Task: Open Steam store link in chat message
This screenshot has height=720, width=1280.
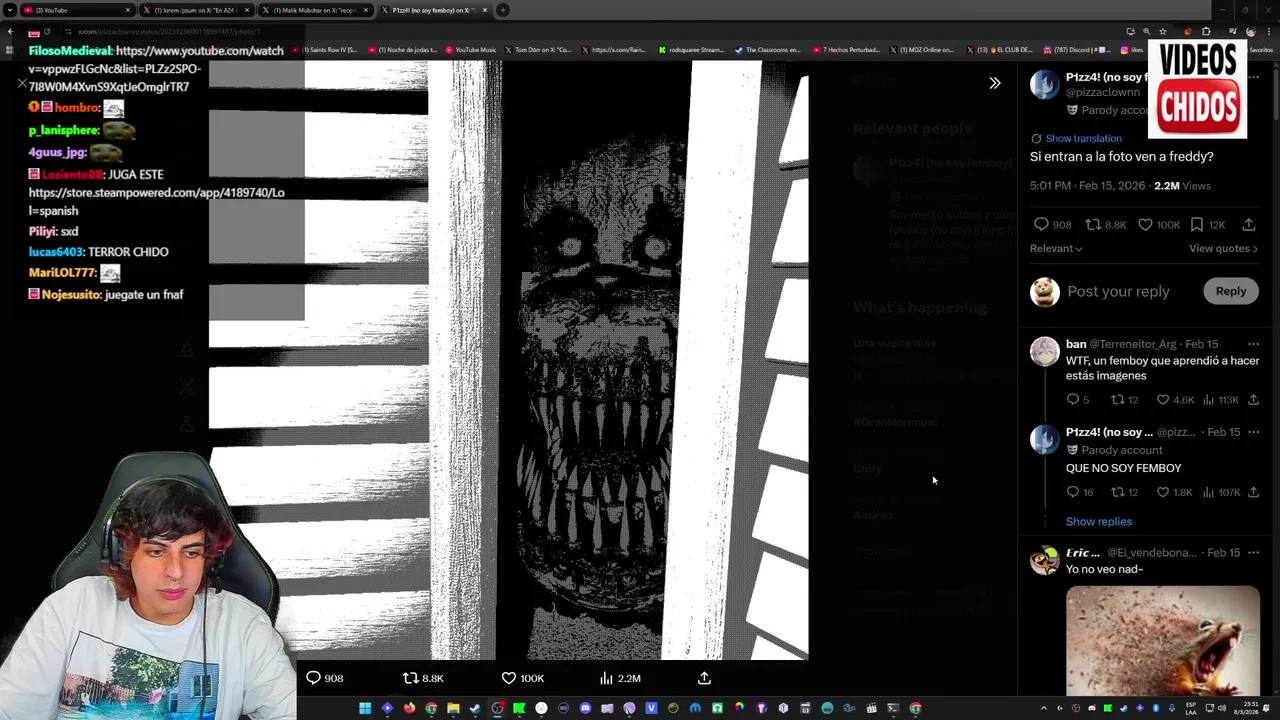Action: (x=156, y=201)
